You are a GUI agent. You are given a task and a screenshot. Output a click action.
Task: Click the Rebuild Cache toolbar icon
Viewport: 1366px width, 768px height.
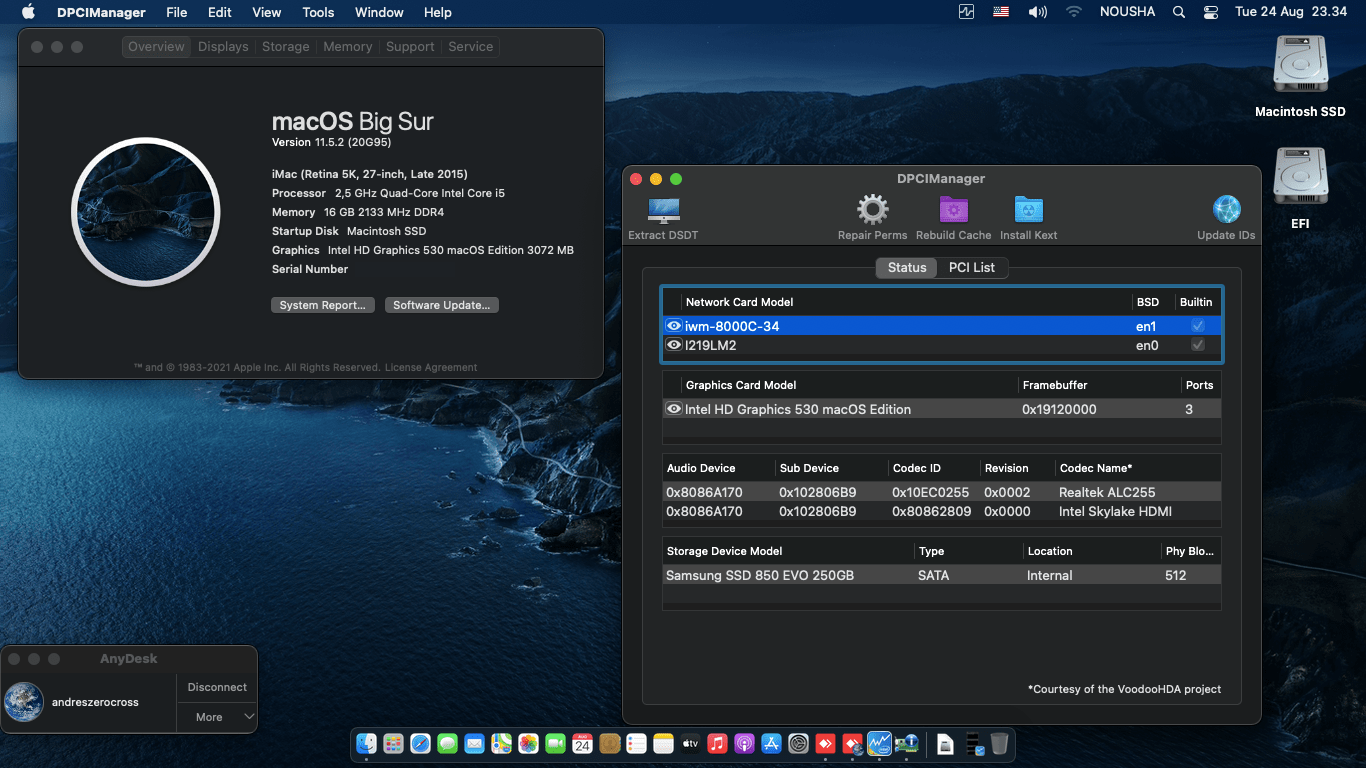953,210
